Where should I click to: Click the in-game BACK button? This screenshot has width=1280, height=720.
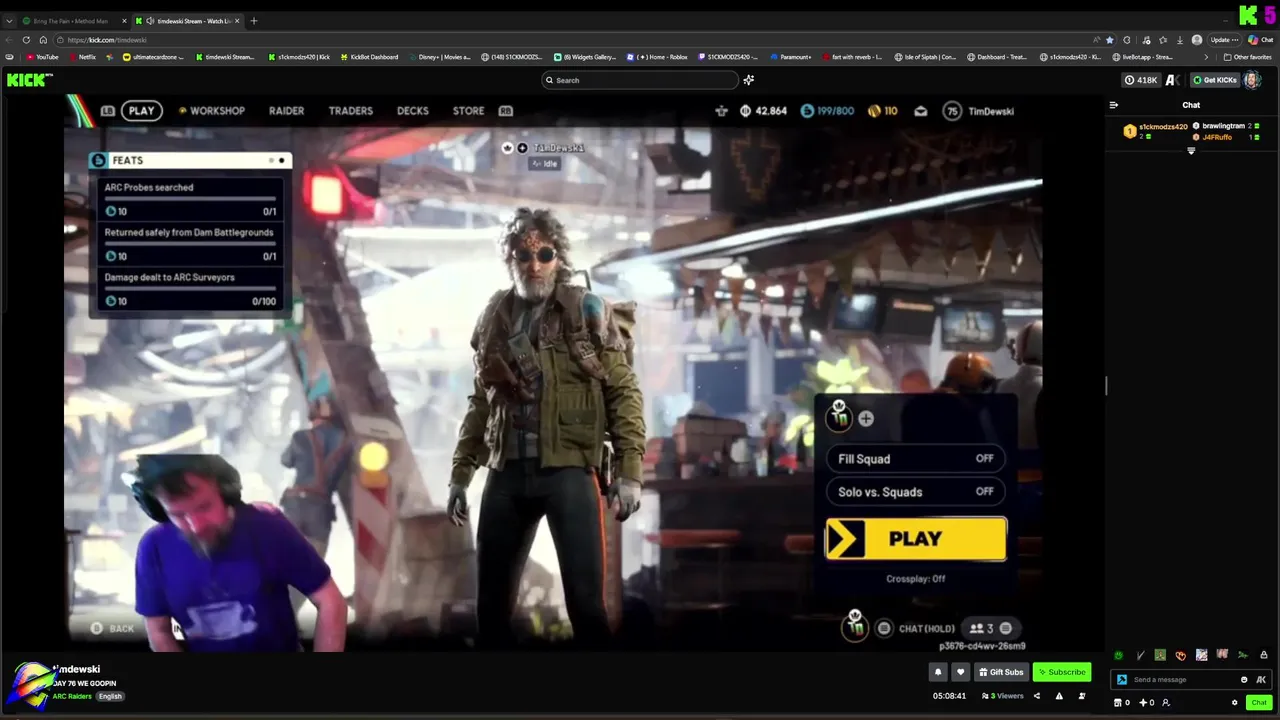[112, 628]
